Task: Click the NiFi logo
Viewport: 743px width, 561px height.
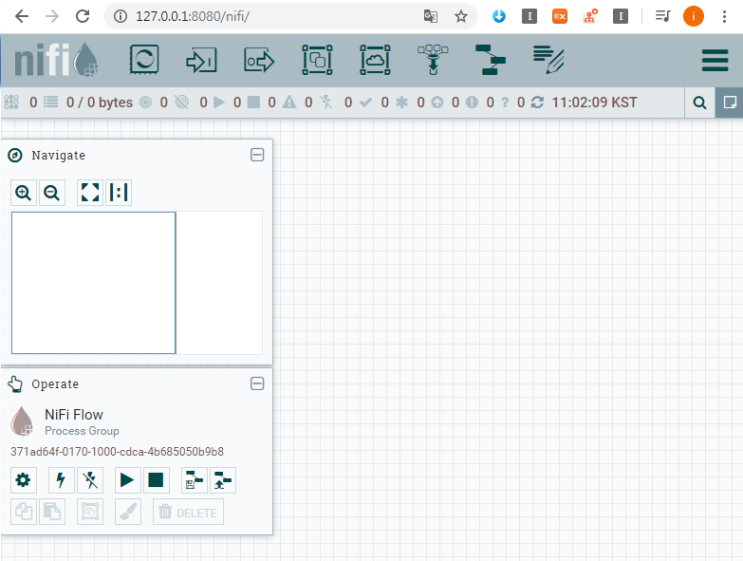Action: [x=56, y=60]
